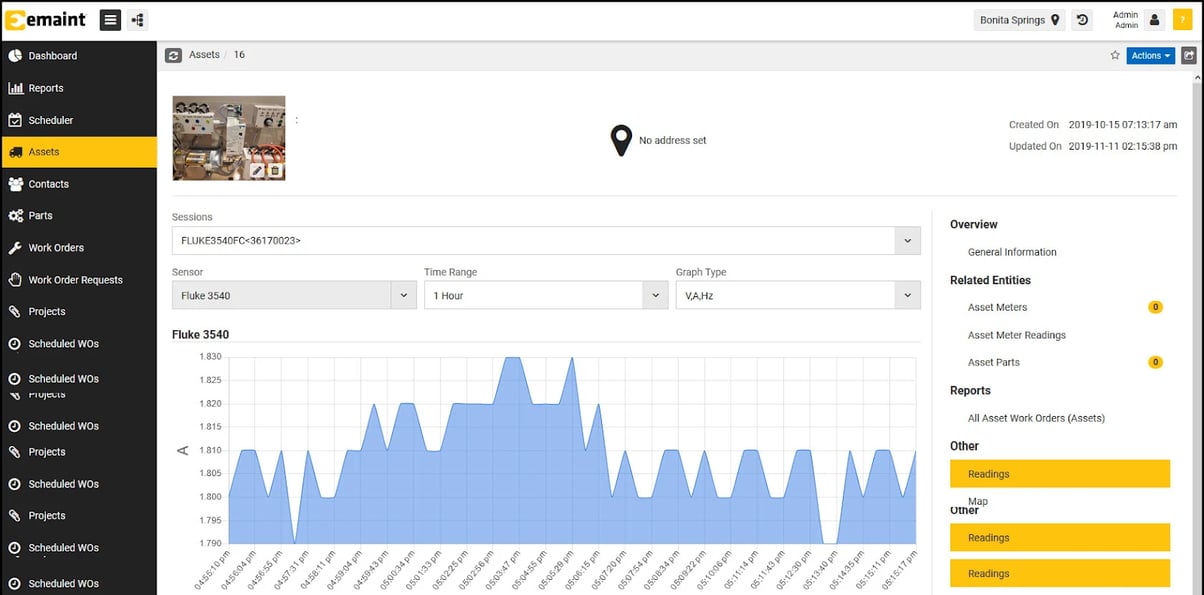Click the location pin in the Bonita Springs selector

pyautogui.click(x=1053, y=19)
